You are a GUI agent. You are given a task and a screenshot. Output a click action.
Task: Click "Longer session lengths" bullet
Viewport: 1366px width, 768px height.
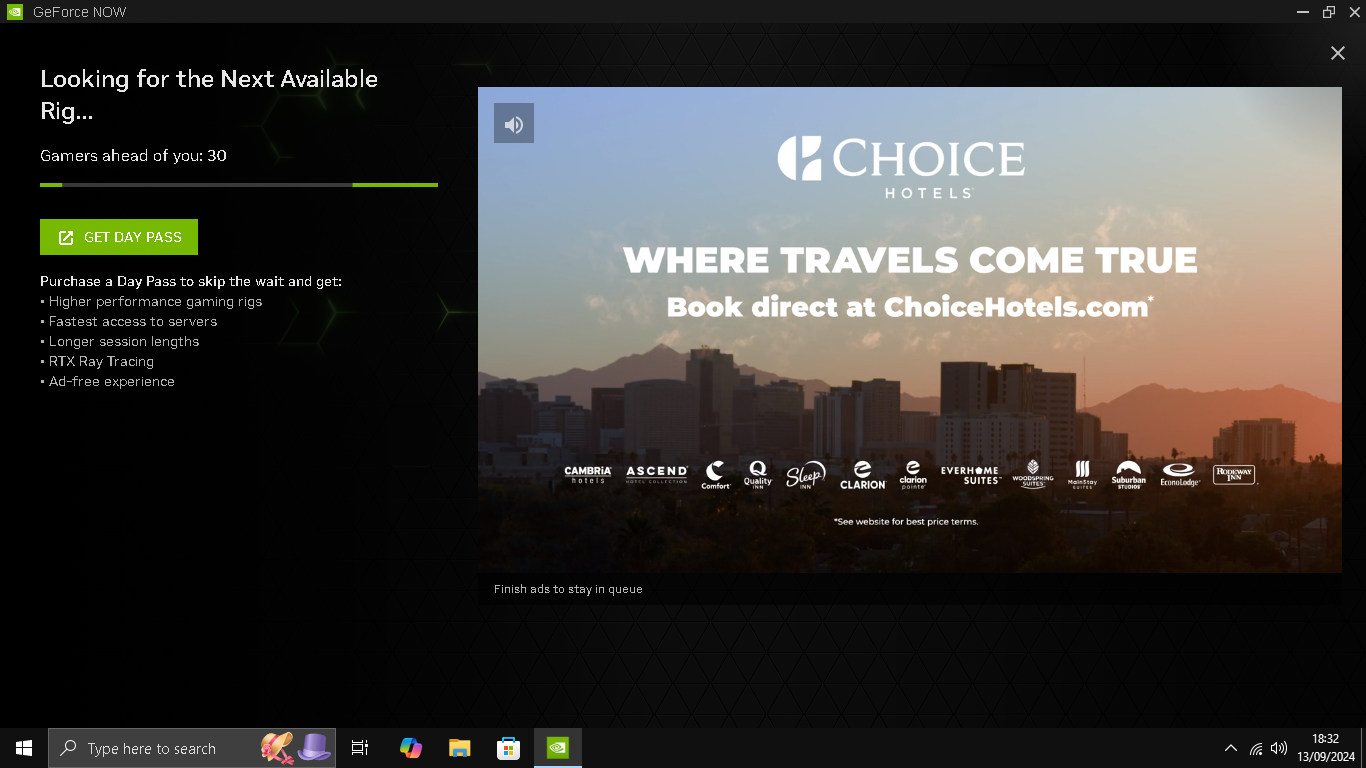click(120, 341)
